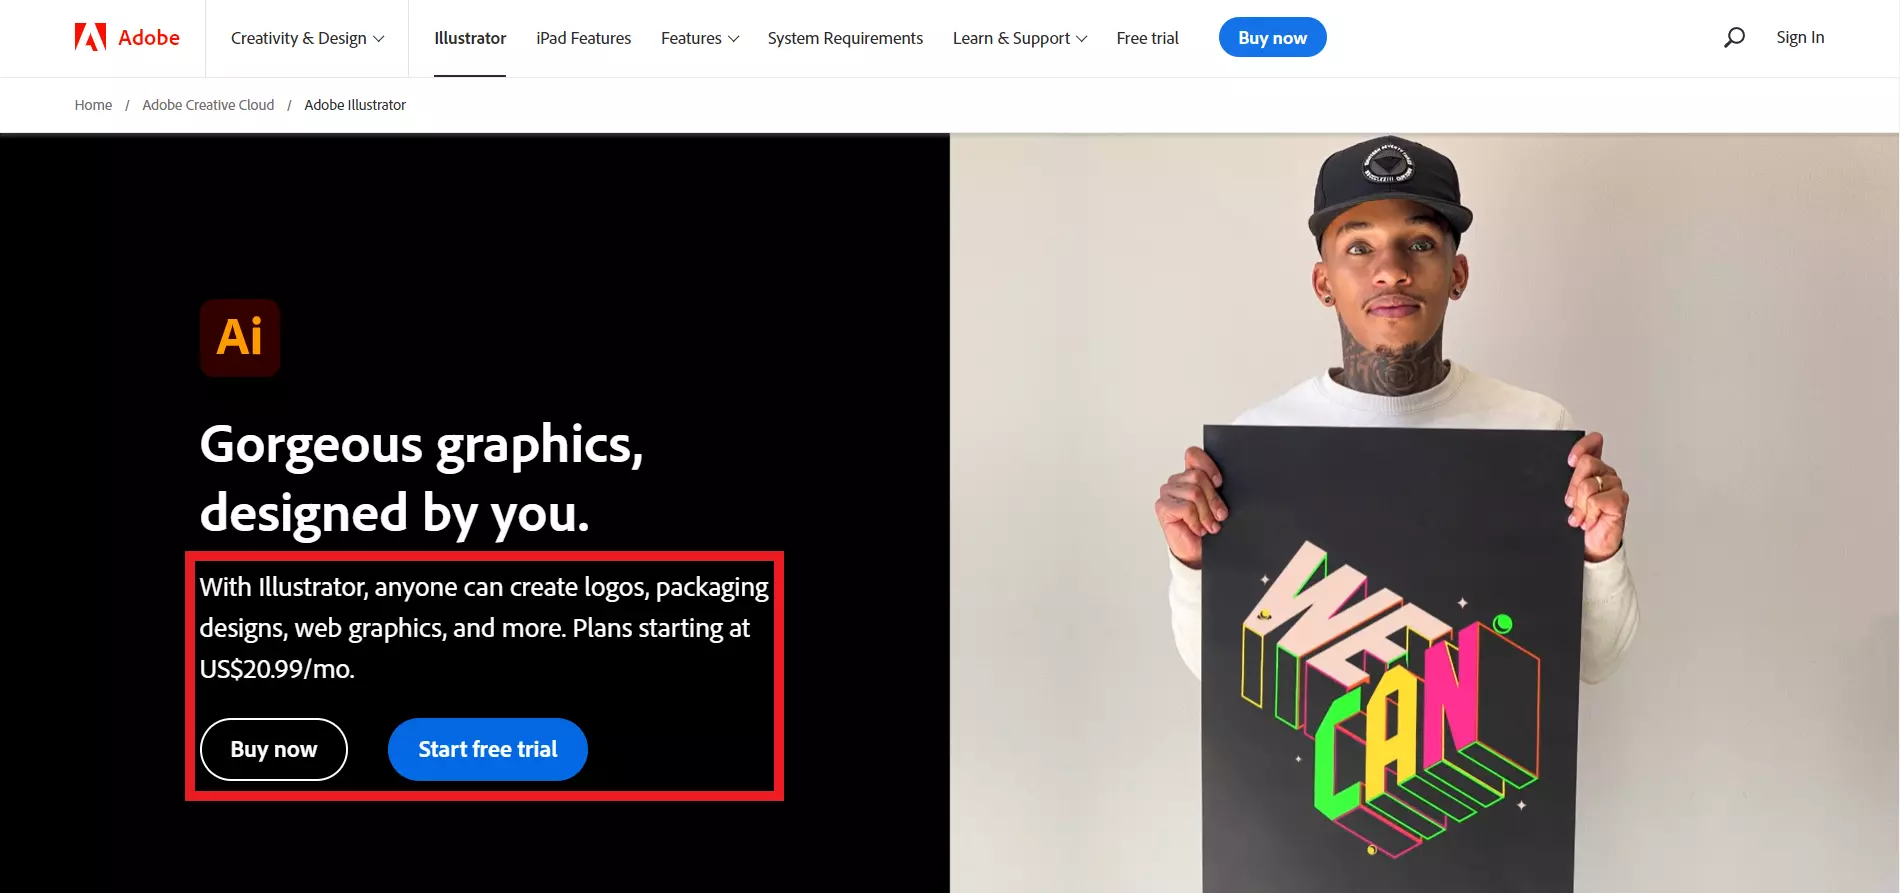Select the Illustrator navigation tab
This screenshot has height=893, width=1900.
tap(469, 38)
